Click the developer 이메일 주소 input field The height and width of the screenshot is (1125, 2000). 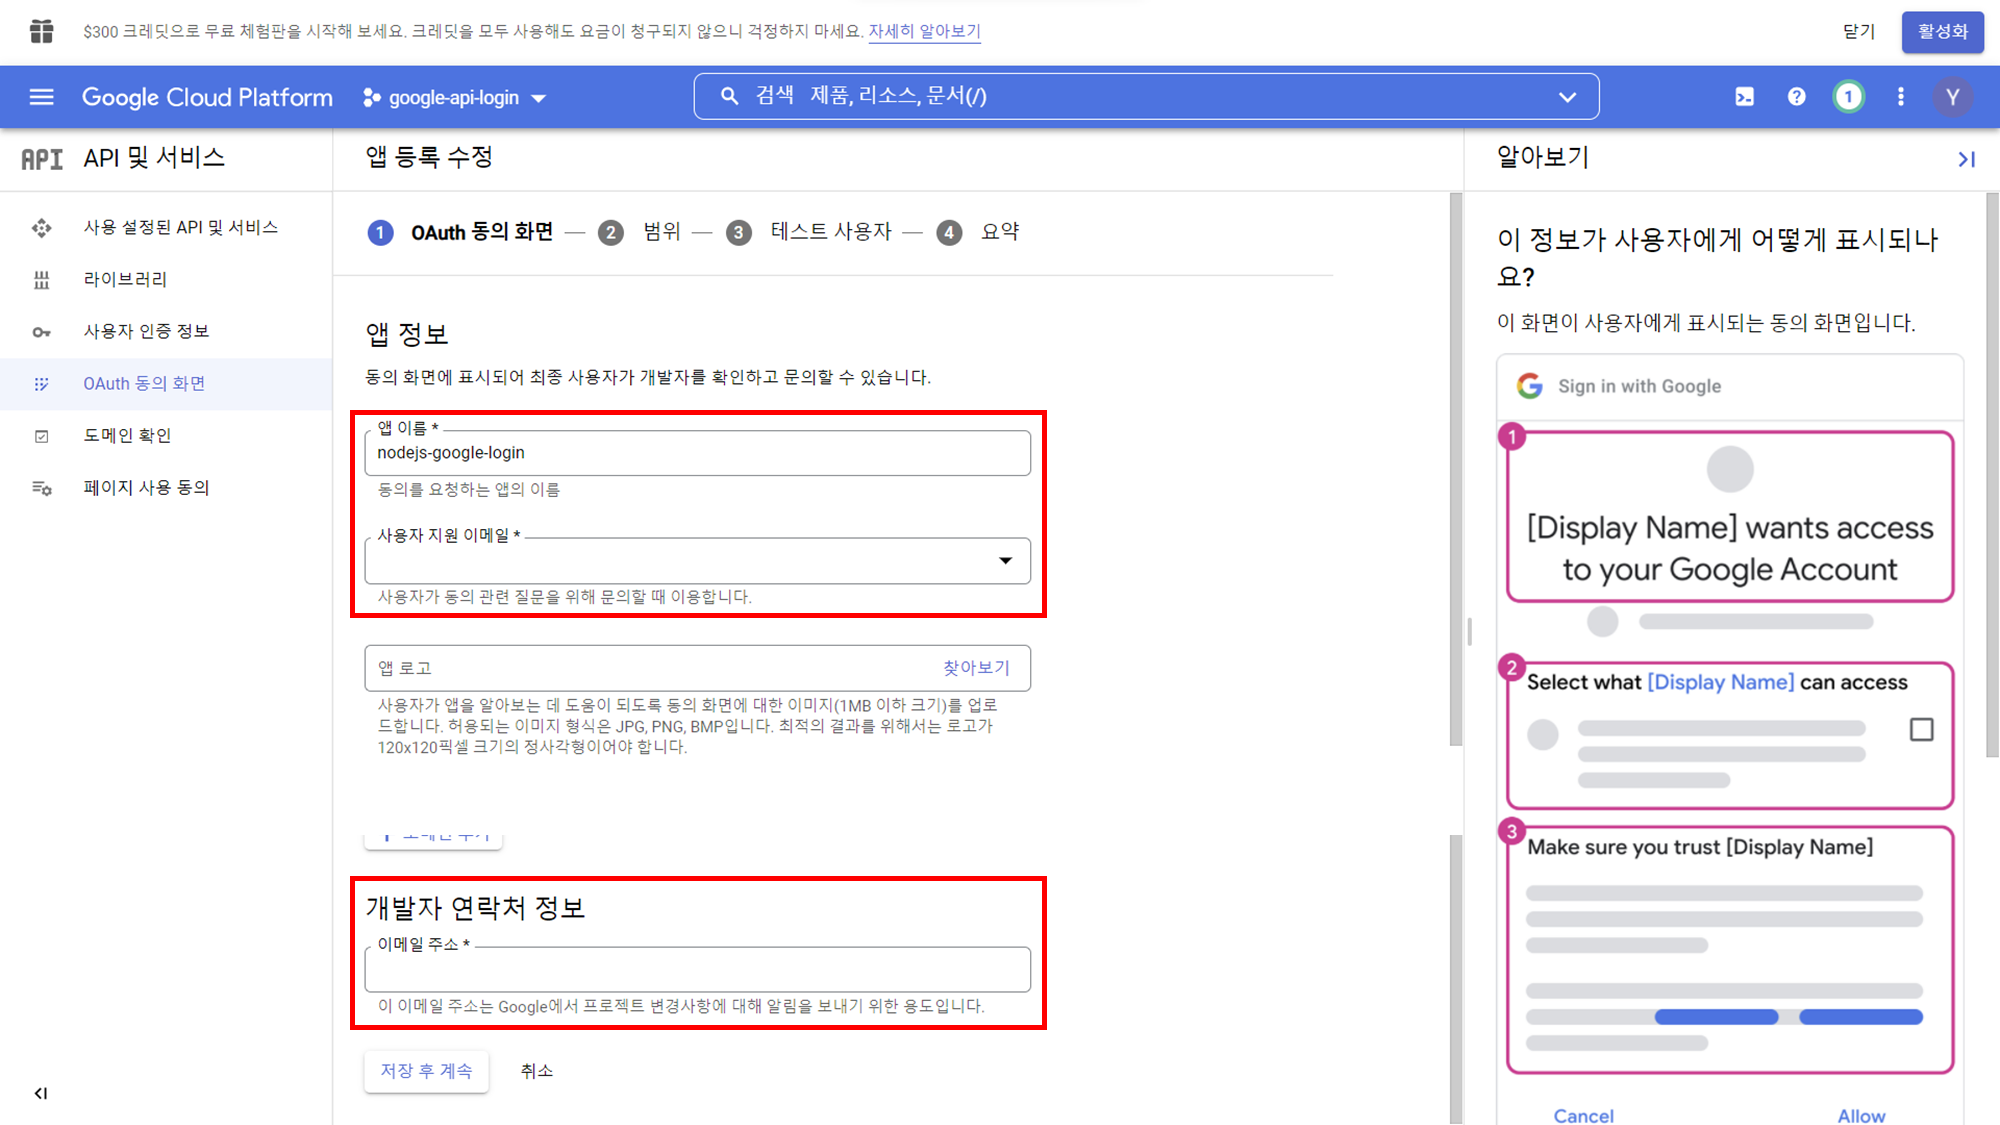pyautogui.click(x=697, y=969)
